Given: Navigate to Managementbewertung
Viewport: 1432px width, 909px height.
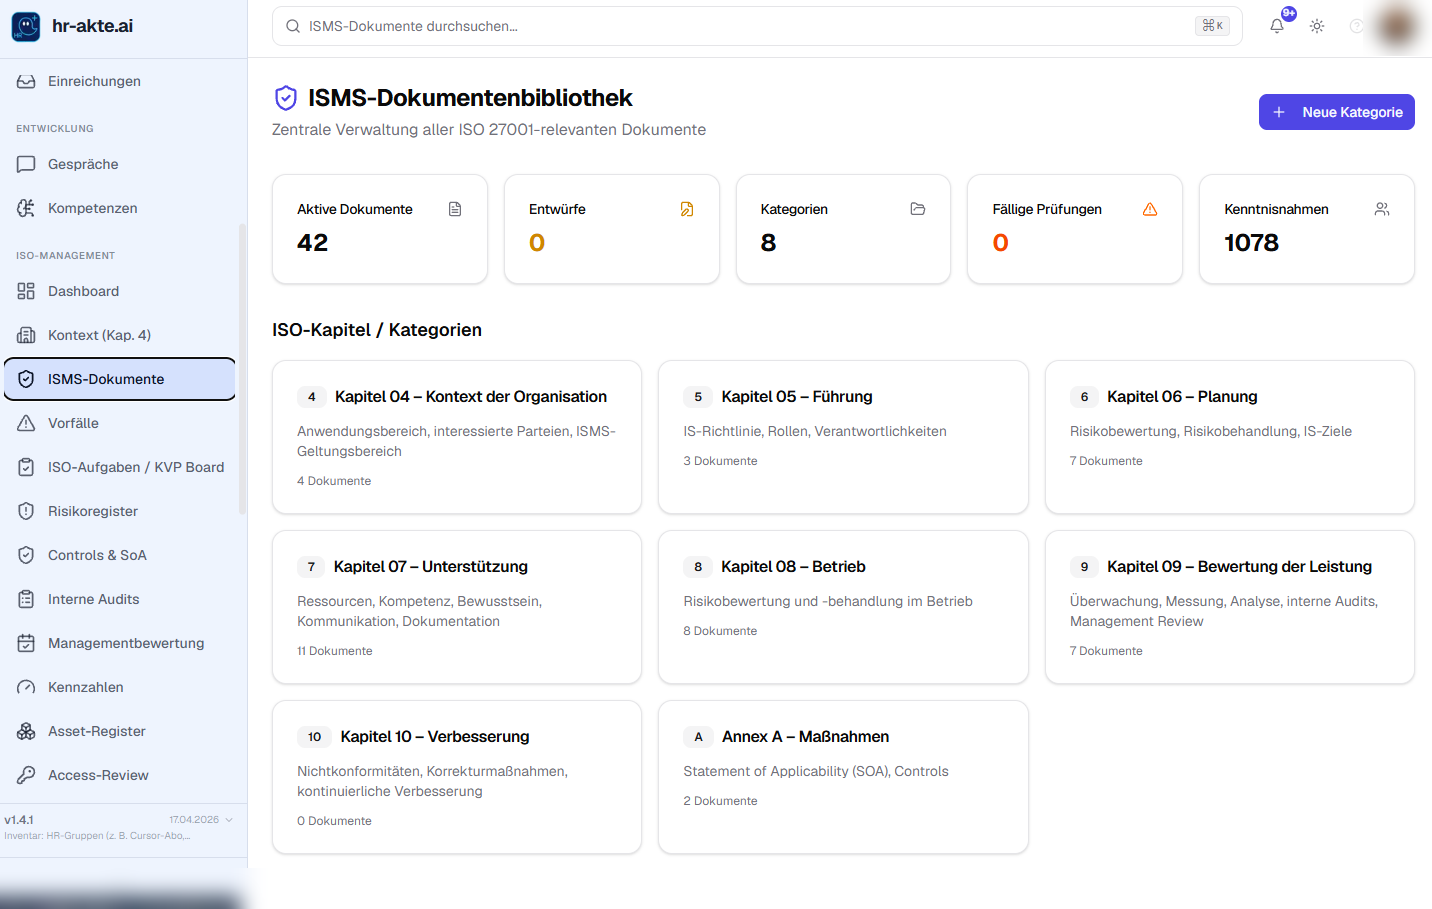Looking at the screenshot, I should click(x=120, y=643).
